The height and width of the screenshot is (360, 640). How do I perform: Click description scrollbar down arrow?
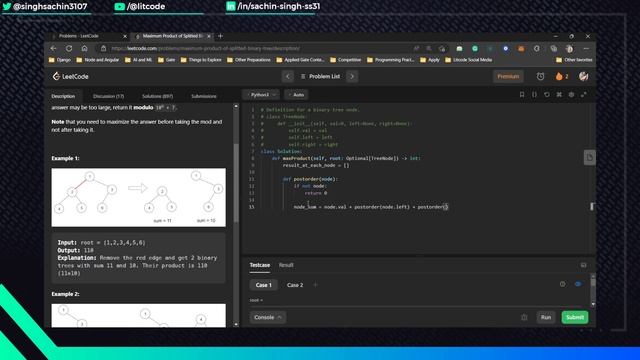236,324
